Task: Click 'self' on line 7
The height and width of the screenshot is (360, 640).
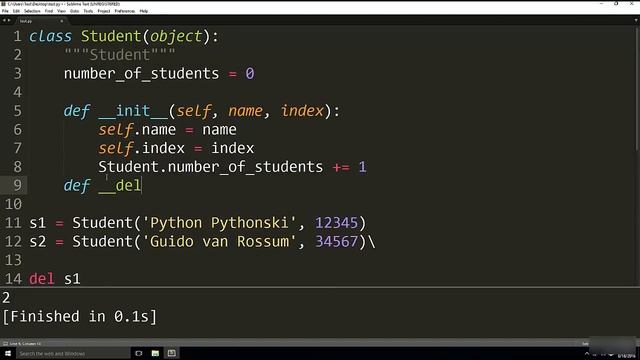Action: click(x=116, y=149)
